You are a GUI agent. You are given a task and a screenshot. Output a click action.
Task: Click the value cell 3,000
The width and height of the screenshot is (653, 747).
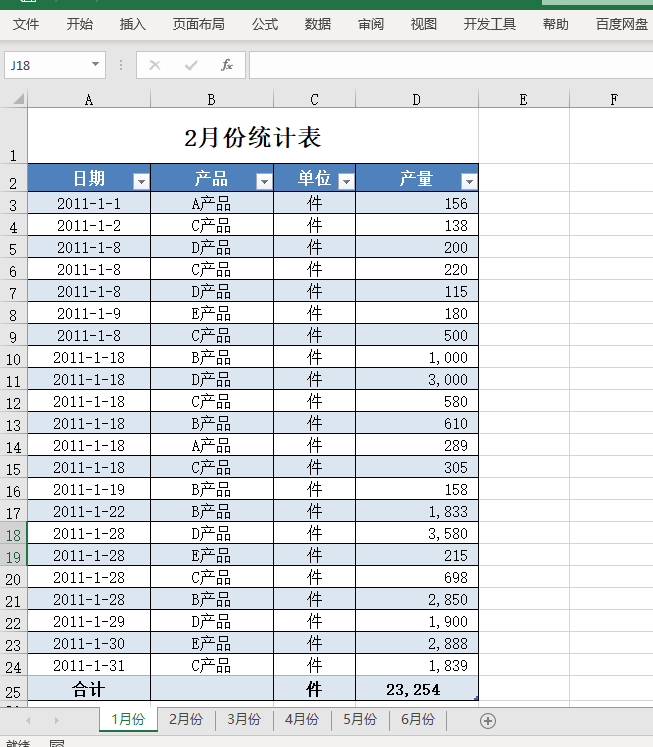pyautogui.click(x=417, y=379)
